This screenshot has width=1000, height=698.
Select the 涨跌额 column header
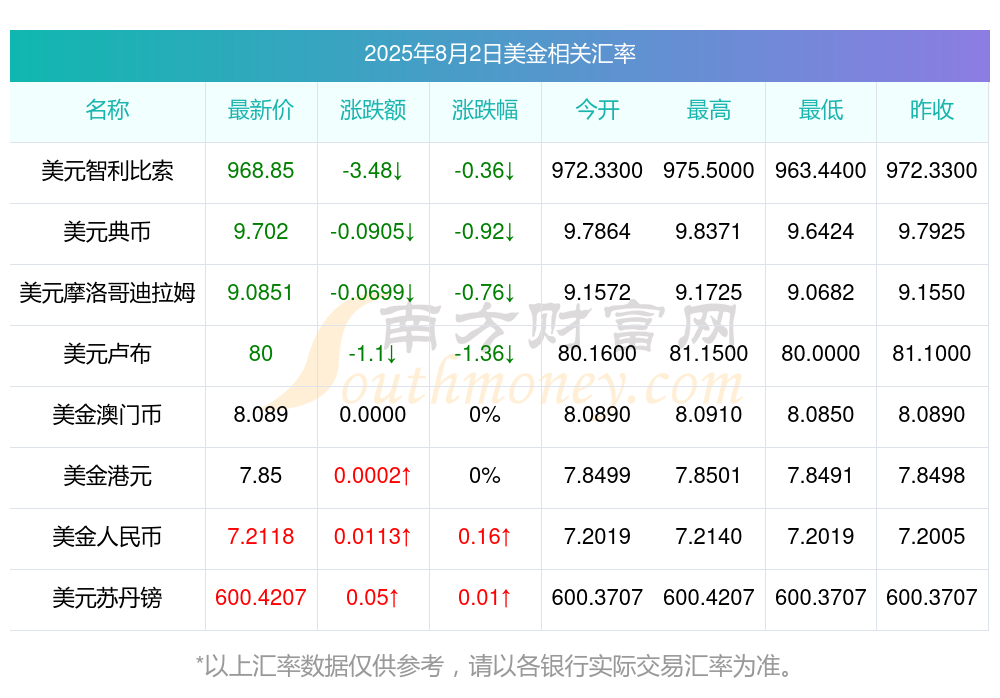point(372,110)
